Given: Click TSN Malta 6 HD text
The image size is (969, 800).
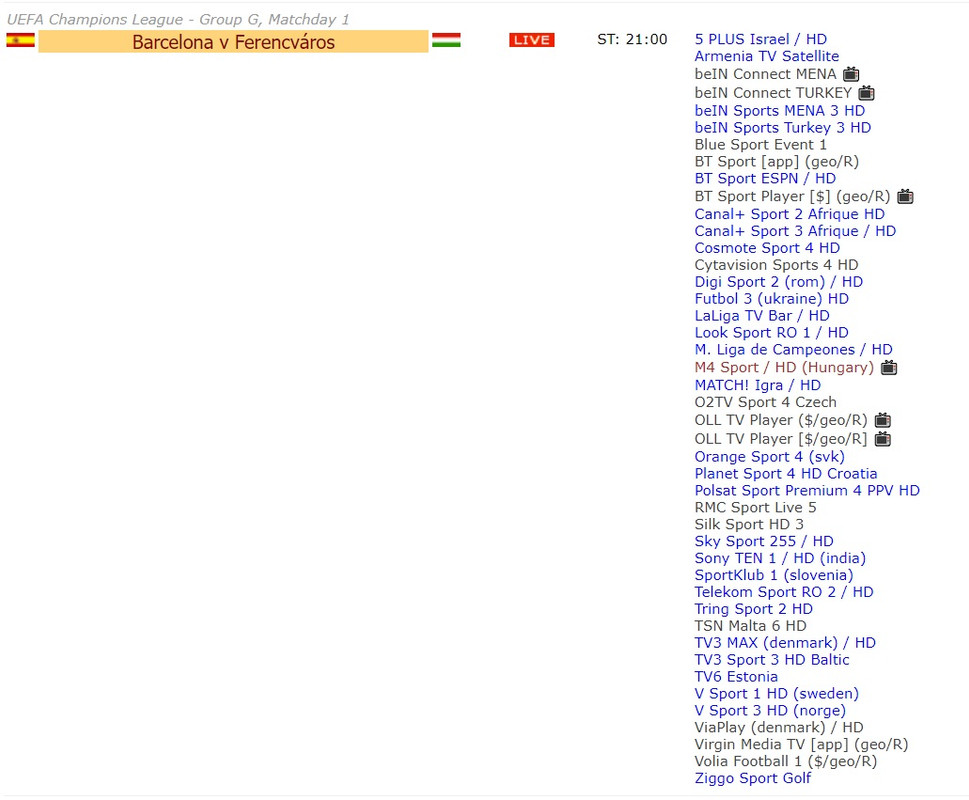Looking at the screenshot, I should 750,626.
